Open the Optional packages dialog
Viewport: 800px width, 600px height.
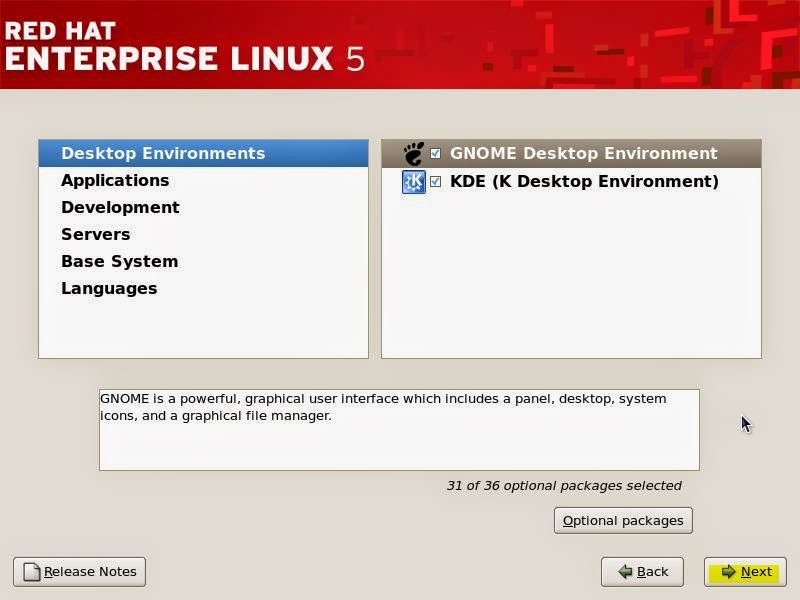(623, 520)
